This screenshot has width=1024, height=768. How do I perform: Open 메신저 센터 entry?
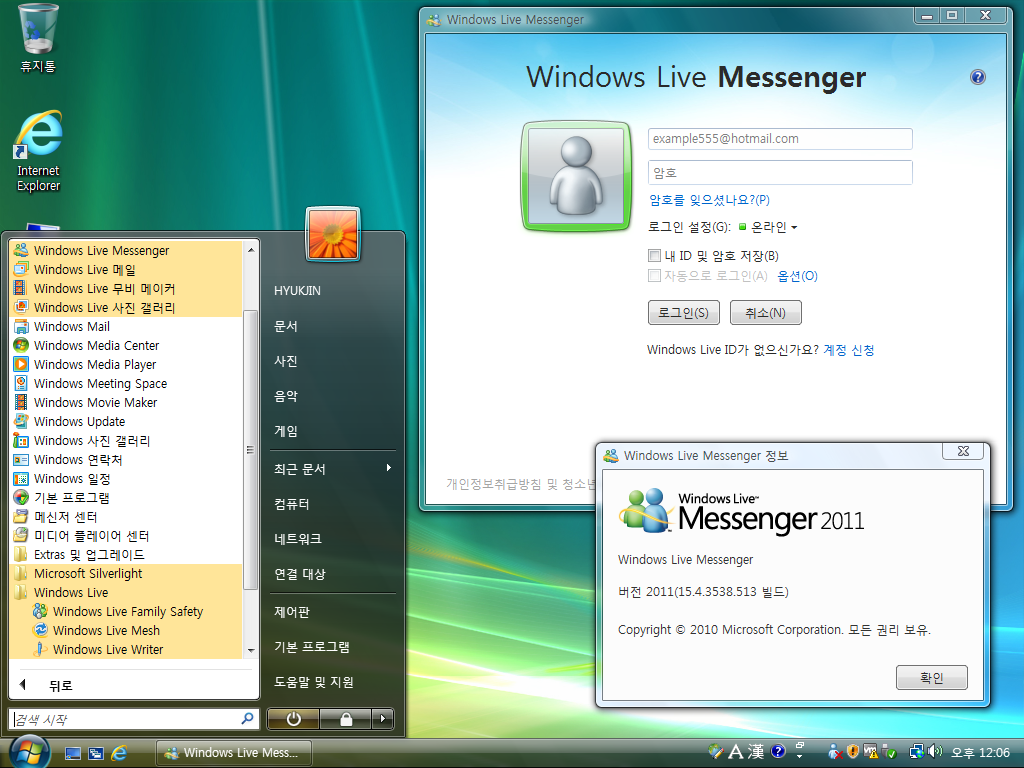(x=126, y=516)
